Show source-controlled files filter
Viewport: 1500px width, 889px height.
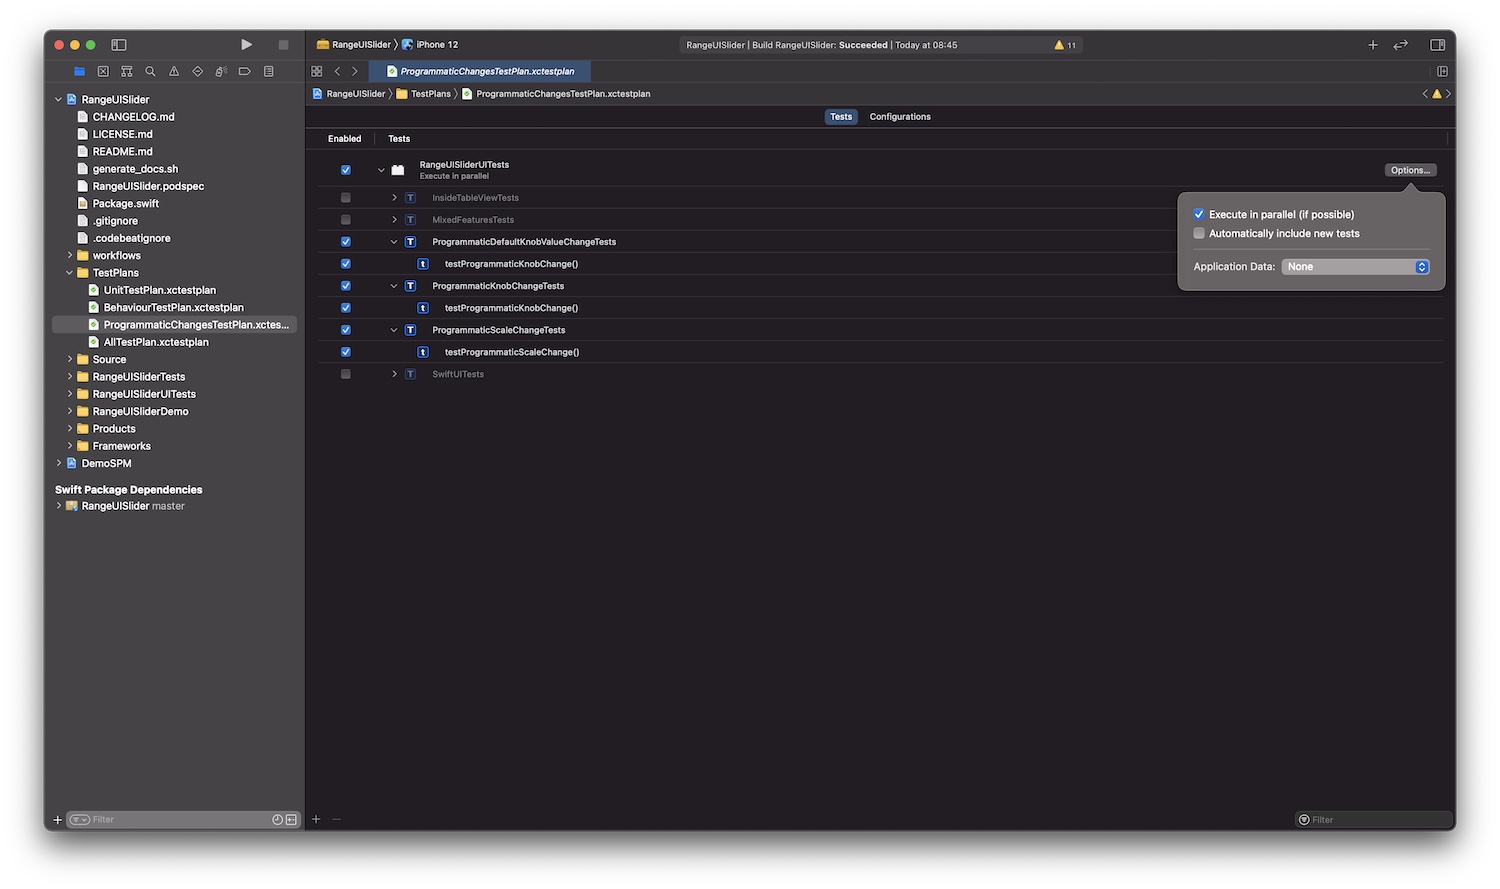[291, 820]
